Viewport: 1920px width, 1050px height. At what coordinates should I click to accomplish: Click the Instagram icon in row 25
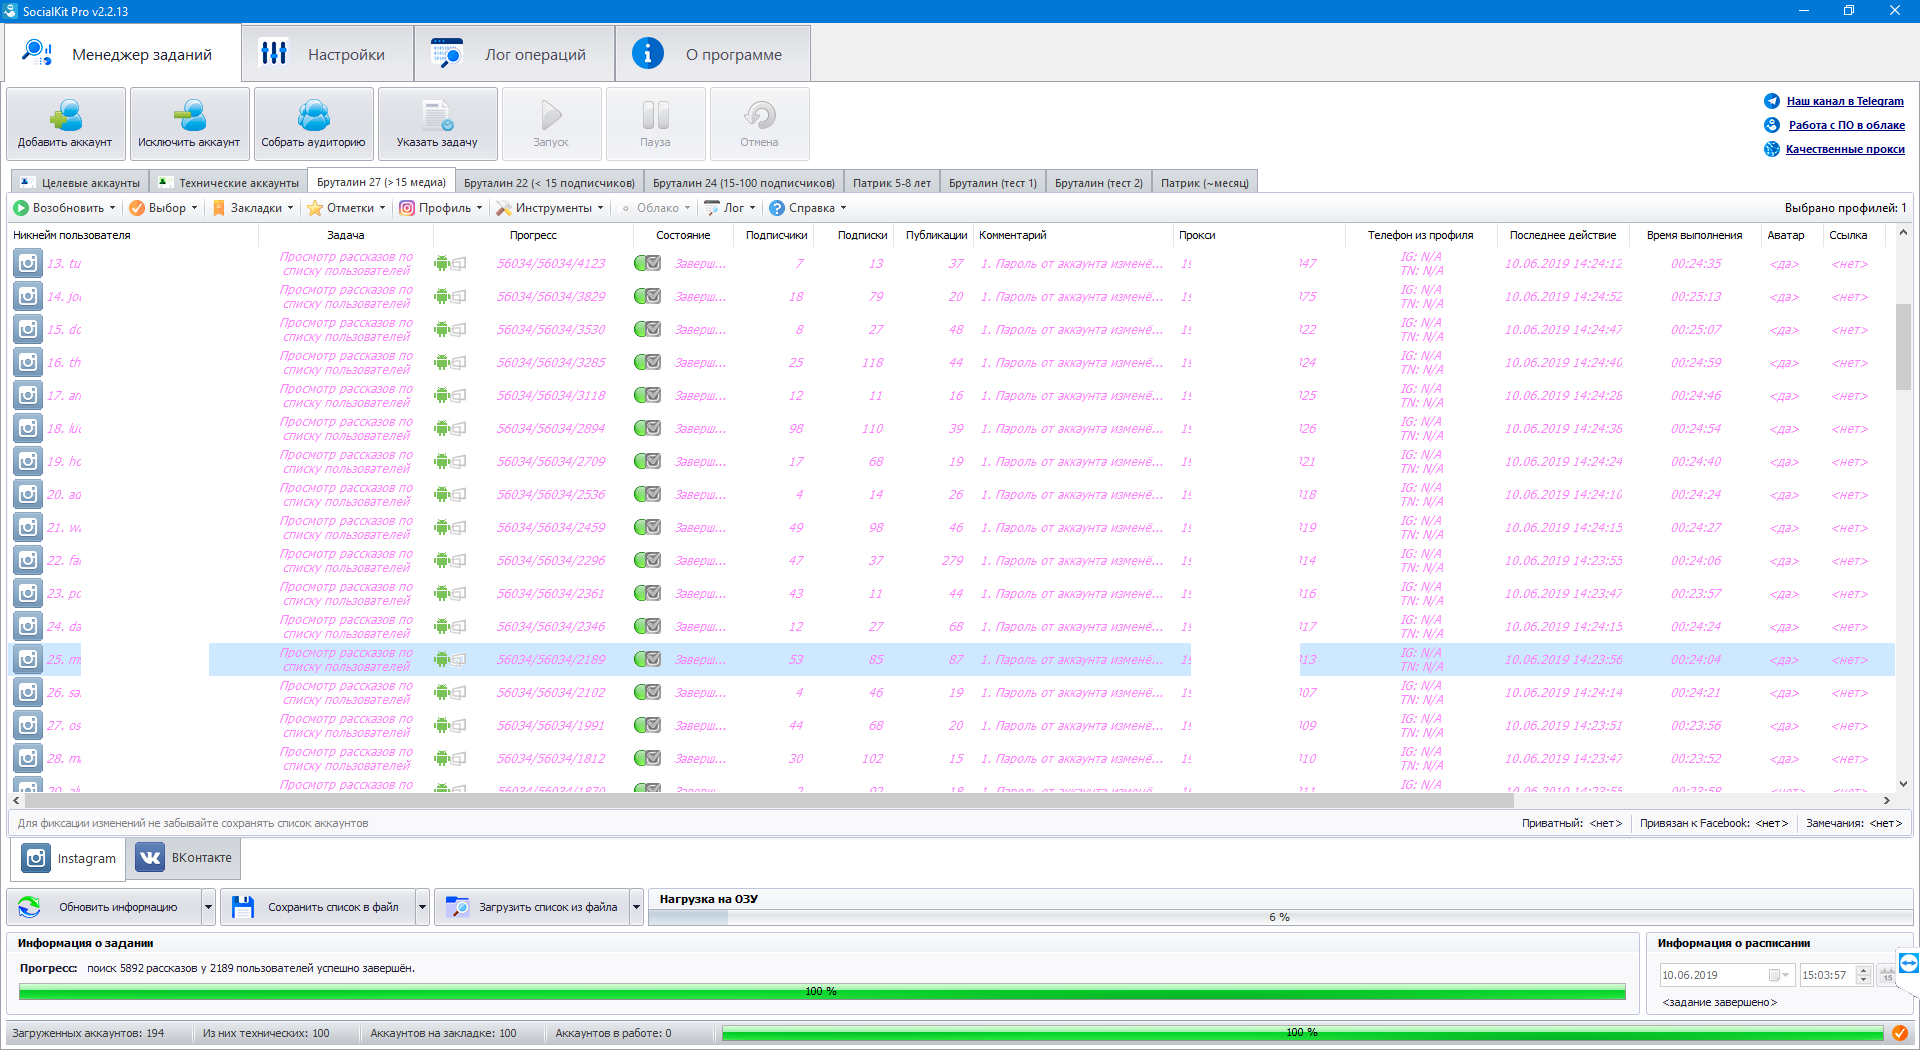28,659
